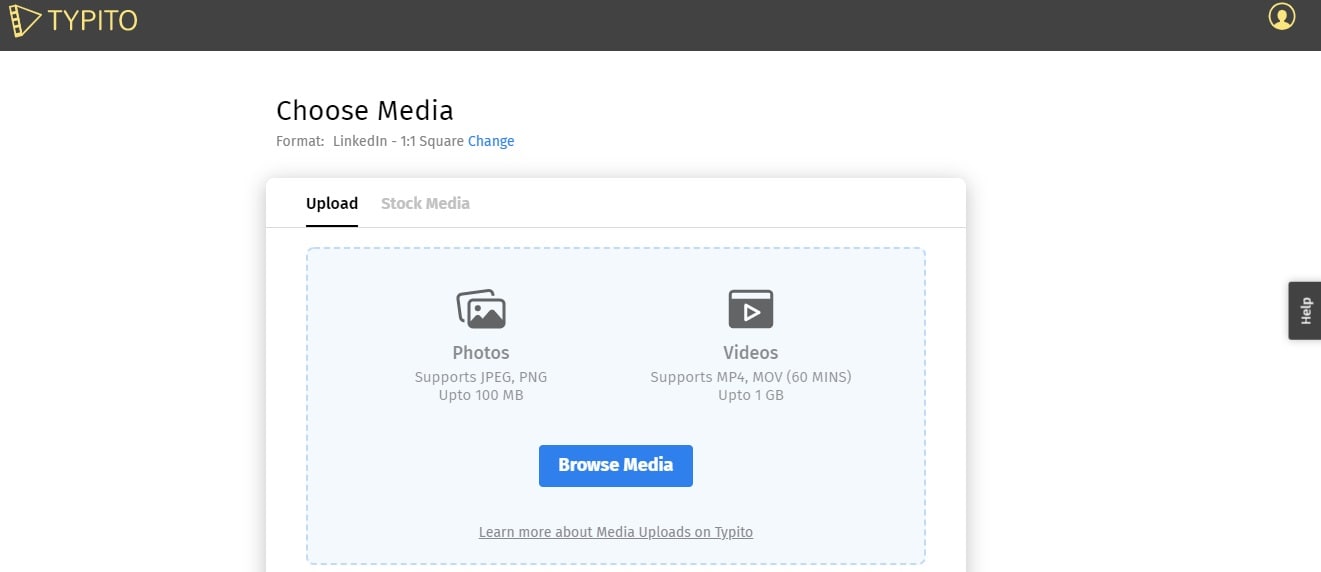
Task: Click the Videos label text
Action: point(751,353)
